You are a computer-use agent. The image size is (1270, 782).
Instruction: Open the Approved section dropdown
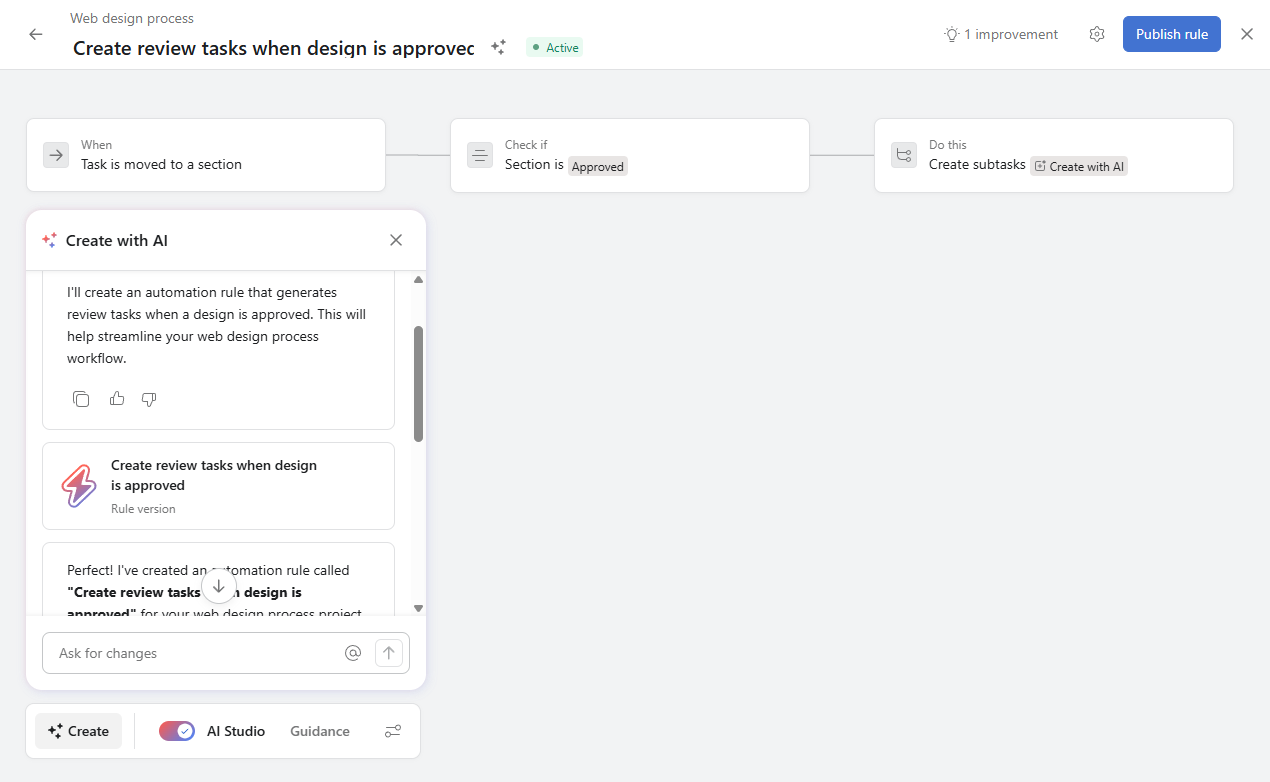point(597,166)
